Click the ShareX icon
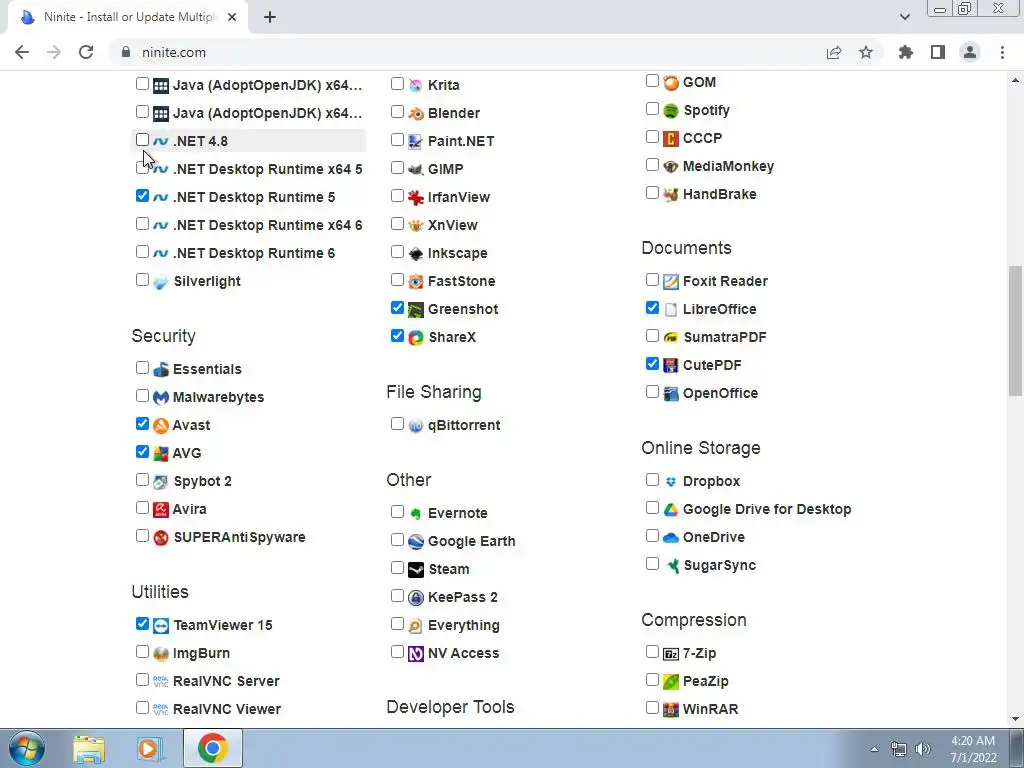1024x768 pixels. coord(416,338)
